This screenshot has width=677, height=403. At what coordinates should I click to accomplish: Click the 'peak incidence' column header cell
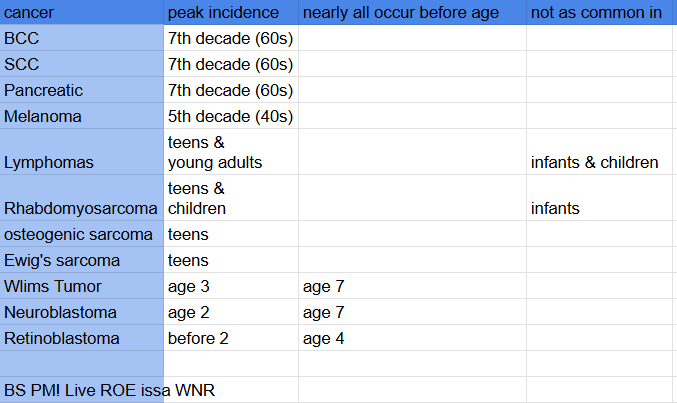[230, 13]
